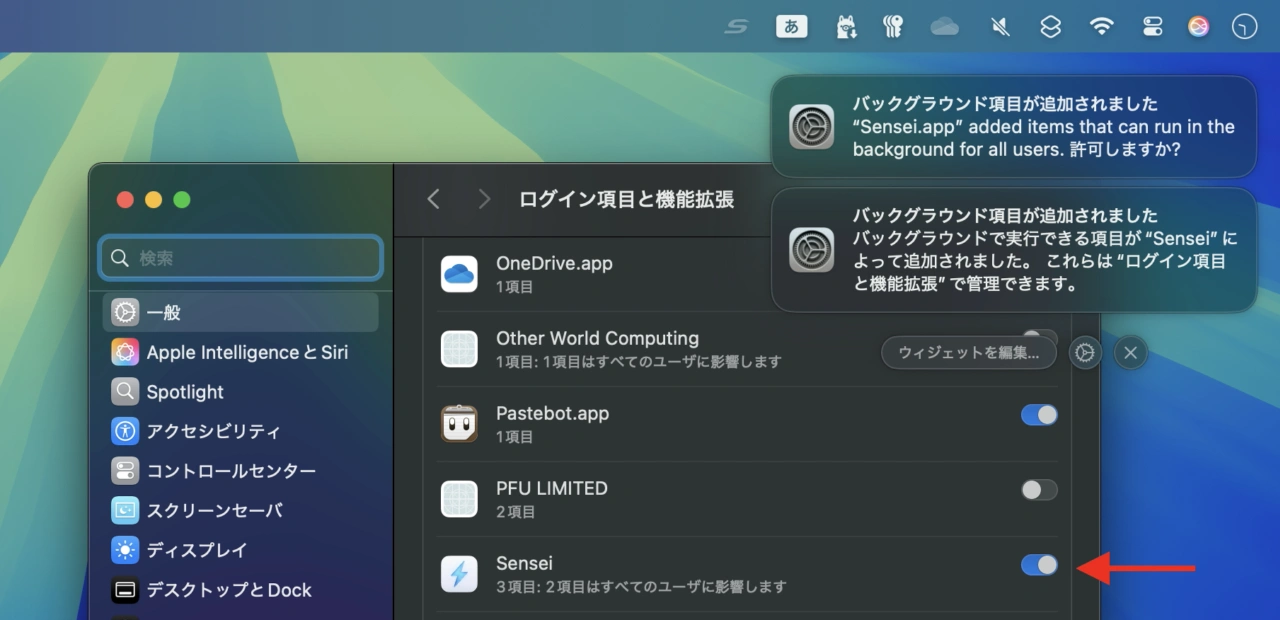Close the widget editing bar with X
The width and height of the screenshot is (1280, 620).
(x=1131, y=353)
